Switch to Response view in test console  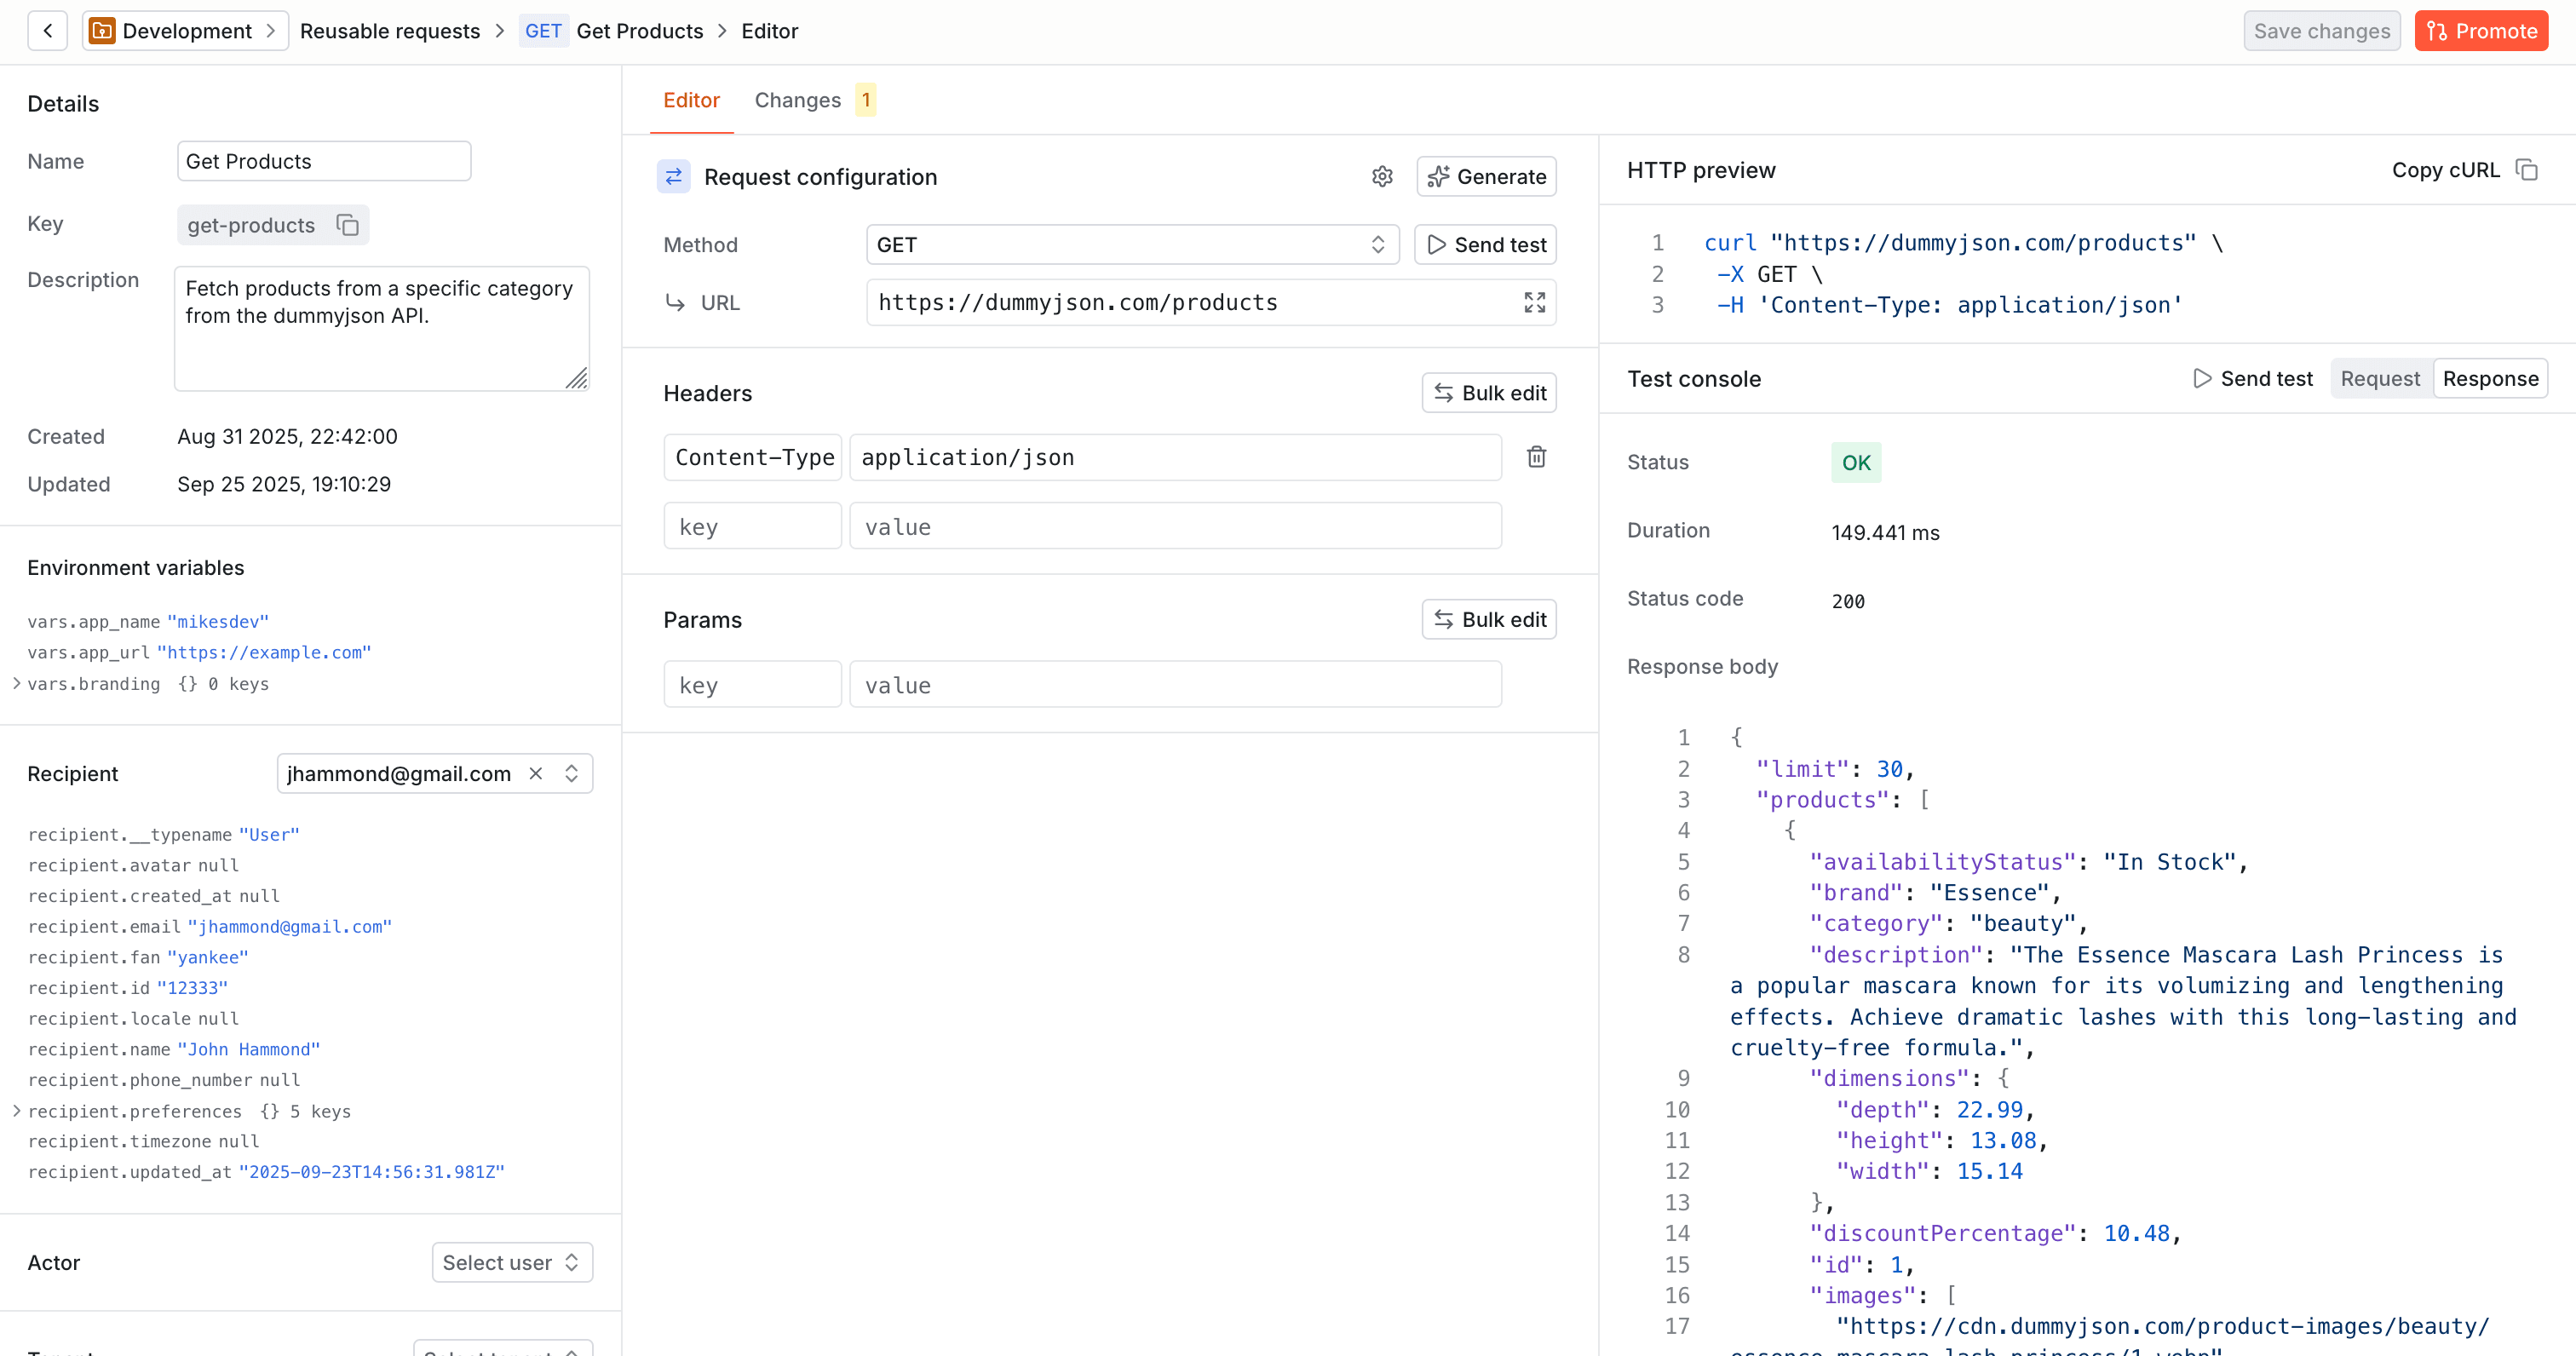(x=2490, y=378)
